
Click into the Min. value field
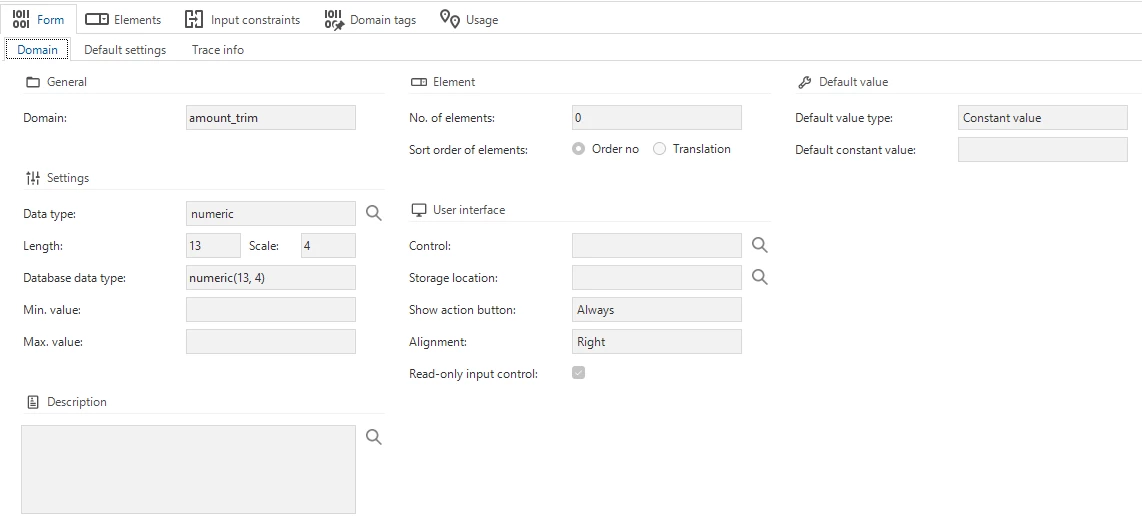tap(270, 310)
